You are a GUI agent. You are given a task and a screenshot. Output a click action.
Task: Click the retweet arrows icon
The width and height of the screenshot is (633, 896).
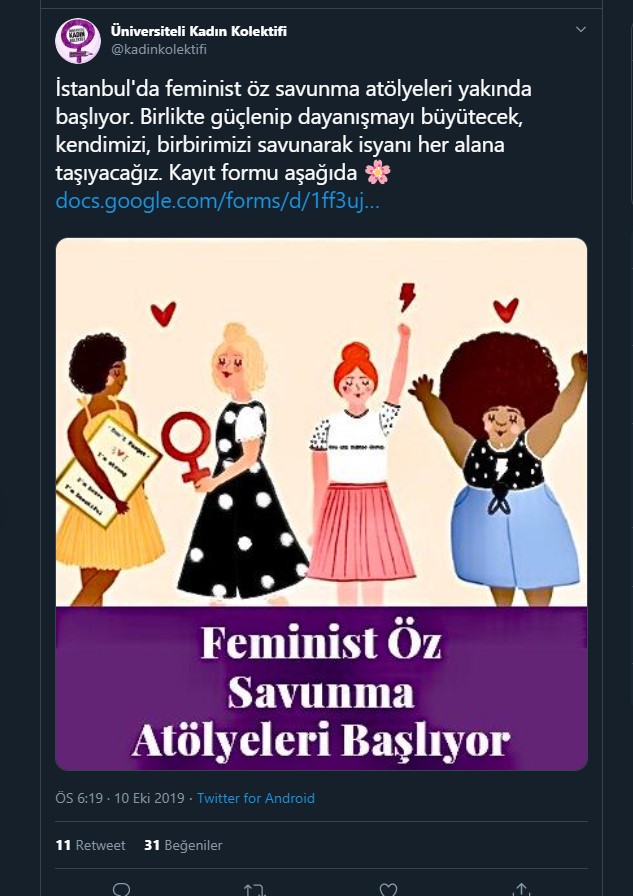pos(255,890)
